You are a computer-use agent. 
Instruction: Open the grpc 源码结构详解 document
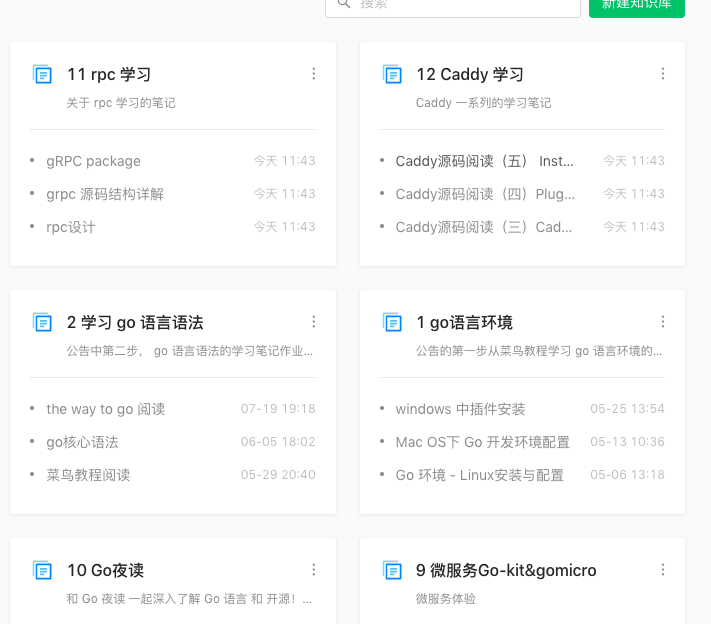(x=105, y=194)
